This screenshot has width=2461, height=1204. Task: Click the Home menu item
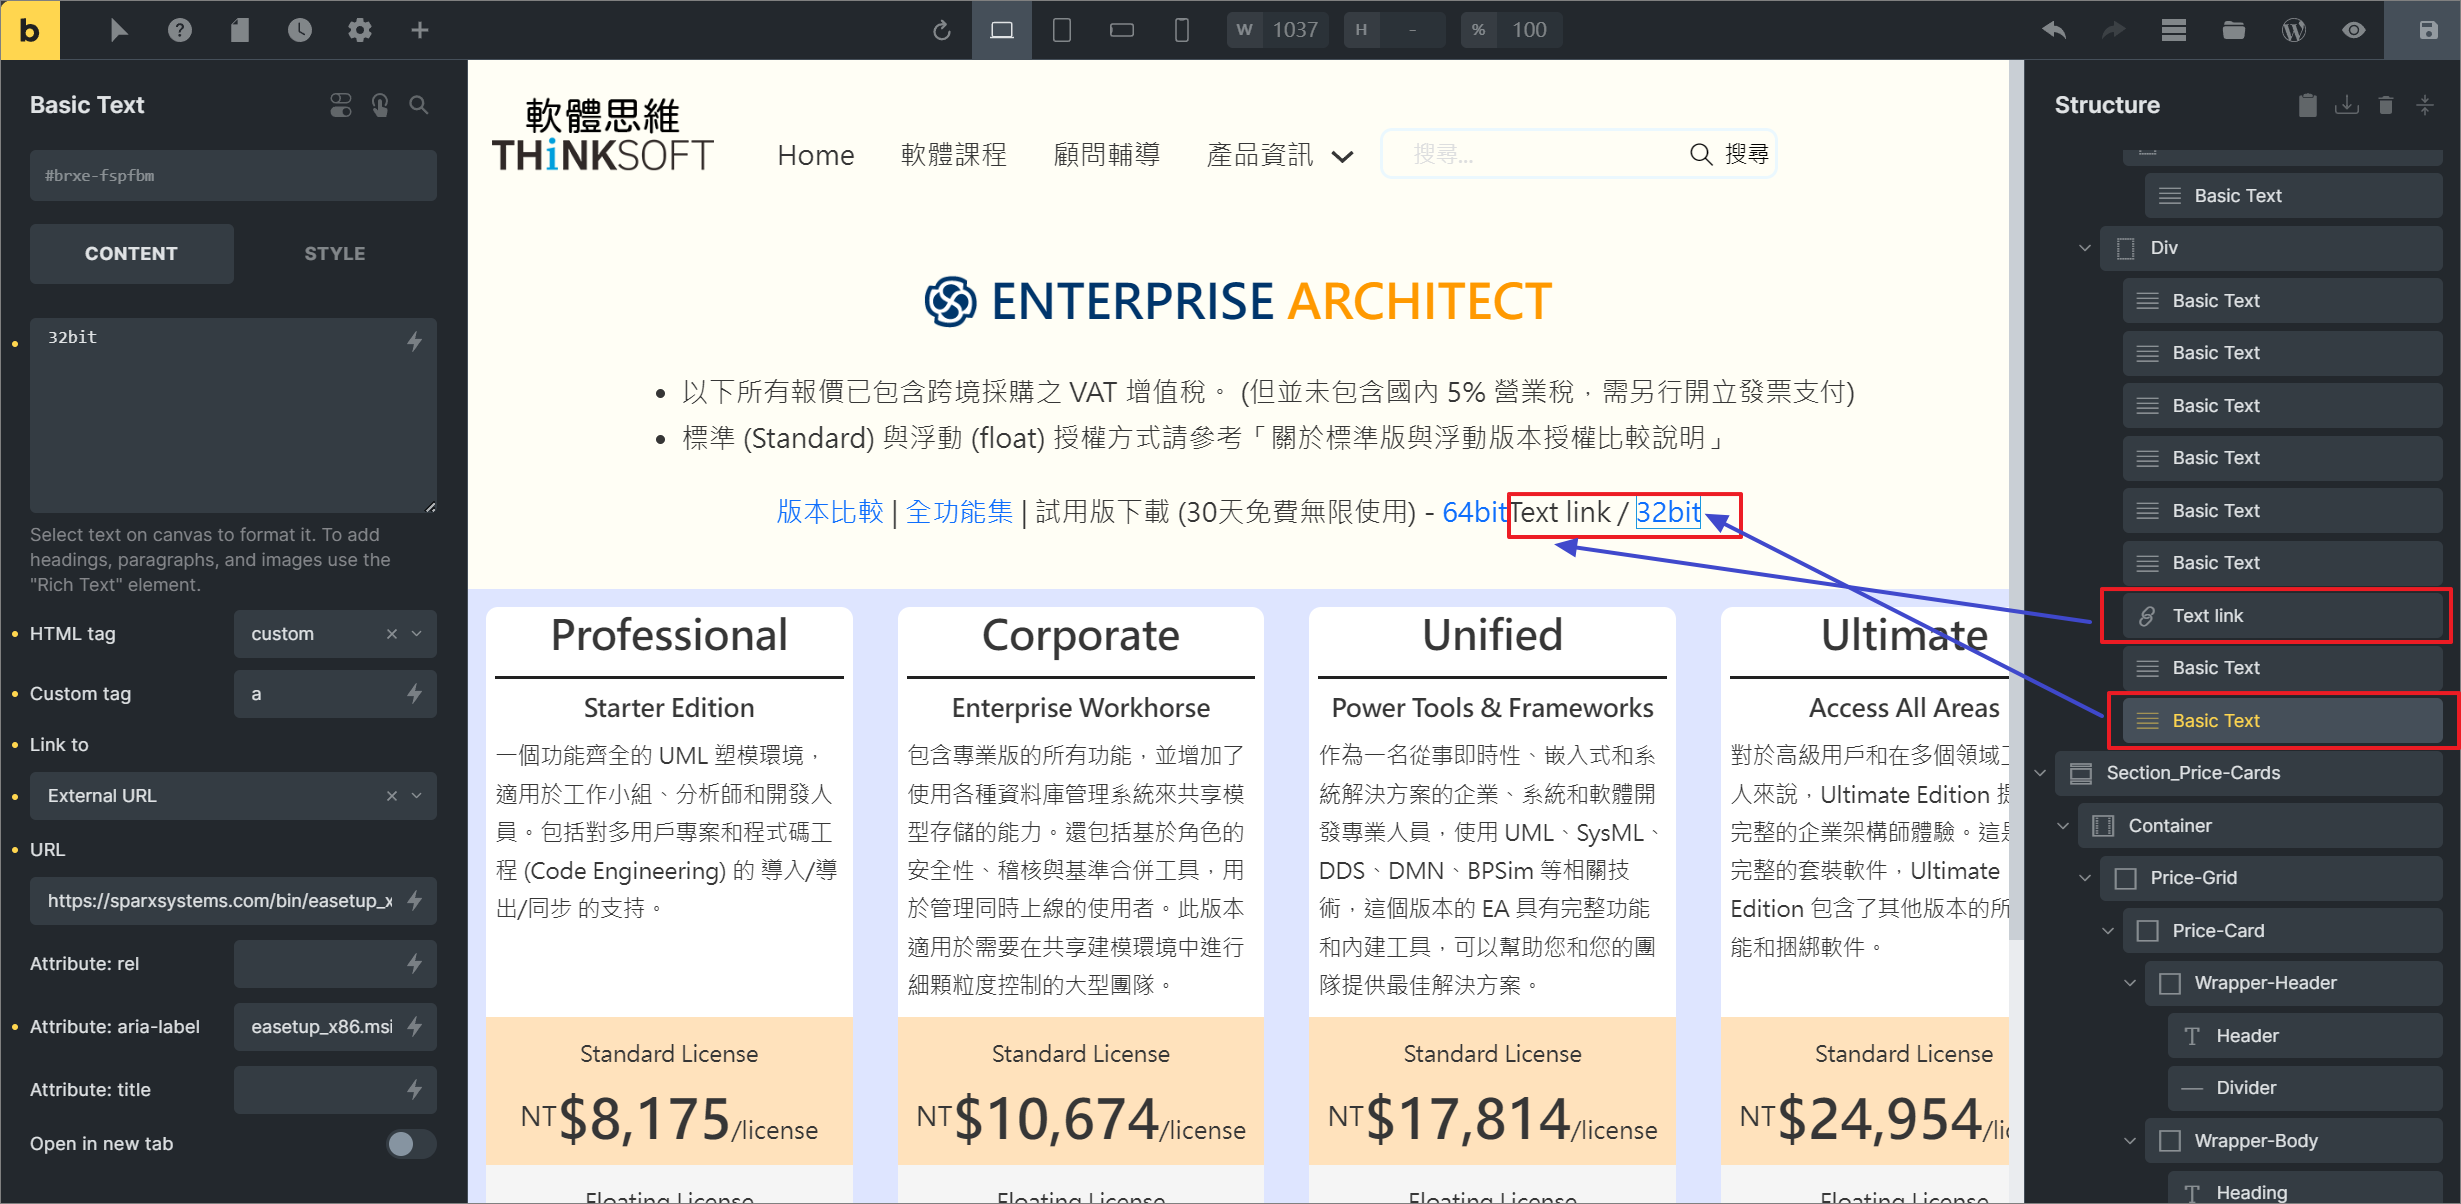point(816,155)
